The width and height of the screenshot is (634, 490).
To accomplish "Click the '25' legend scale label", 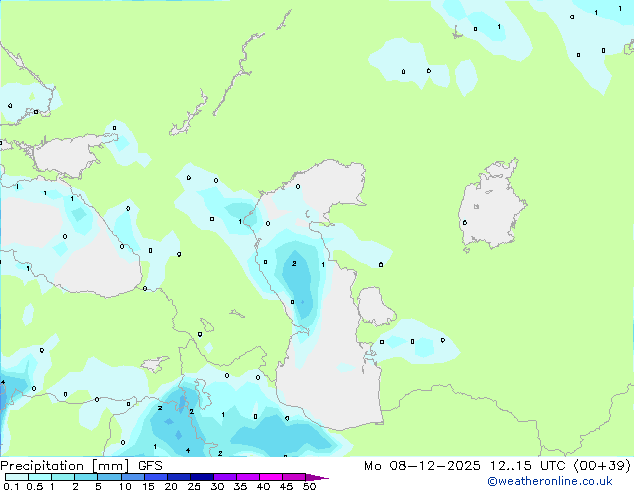I will coord(194,486).
